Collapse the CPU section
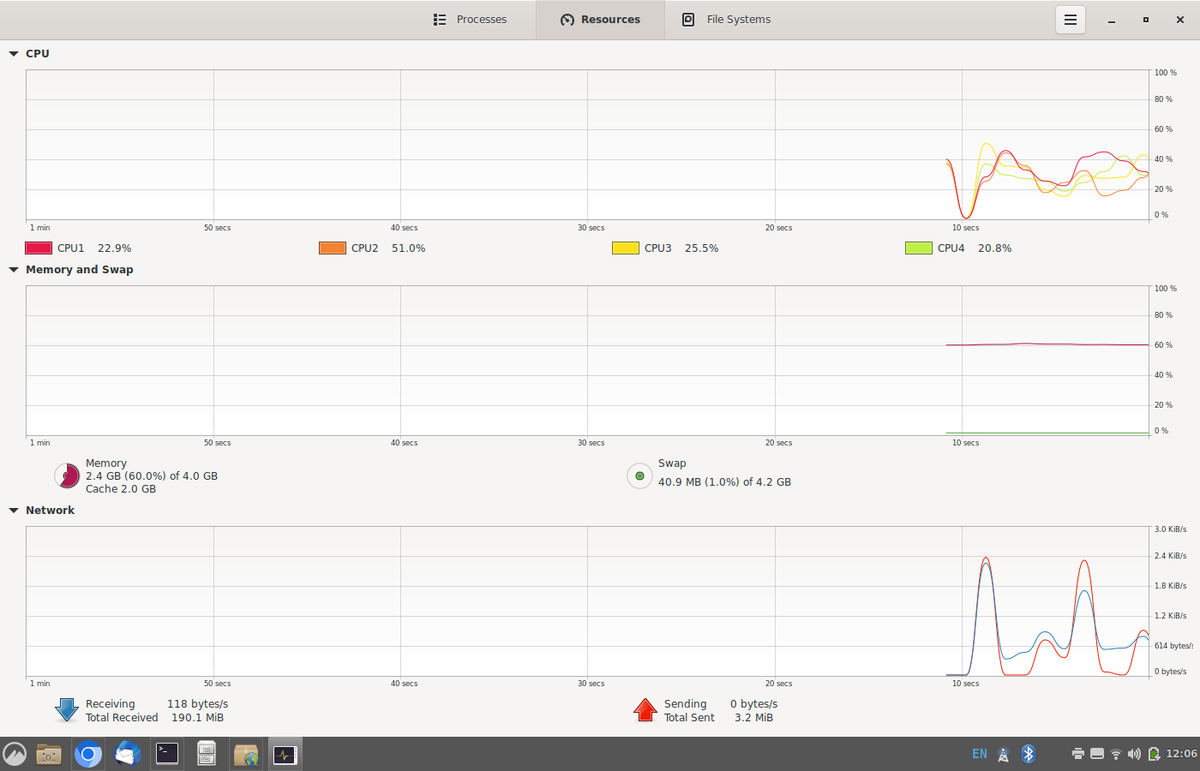The image size is (1200, 771). tap(13, 53)
